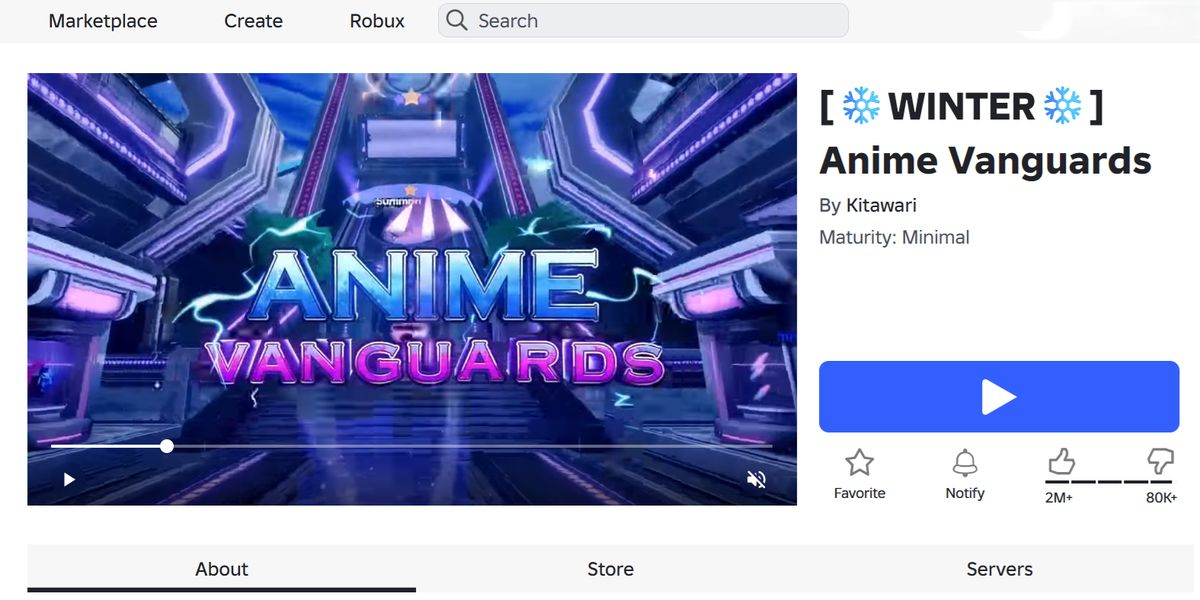Screen dimensions: 1200x600
Task: Launch the game with the blue Play button
Action: point(999,397)
